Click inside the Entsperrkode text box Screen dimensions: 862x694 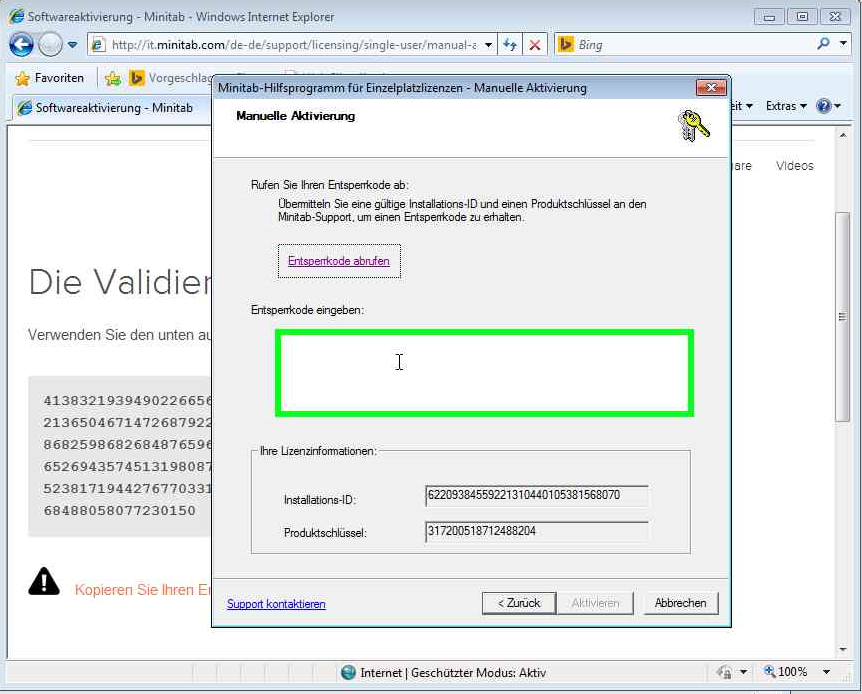(484, 373)
